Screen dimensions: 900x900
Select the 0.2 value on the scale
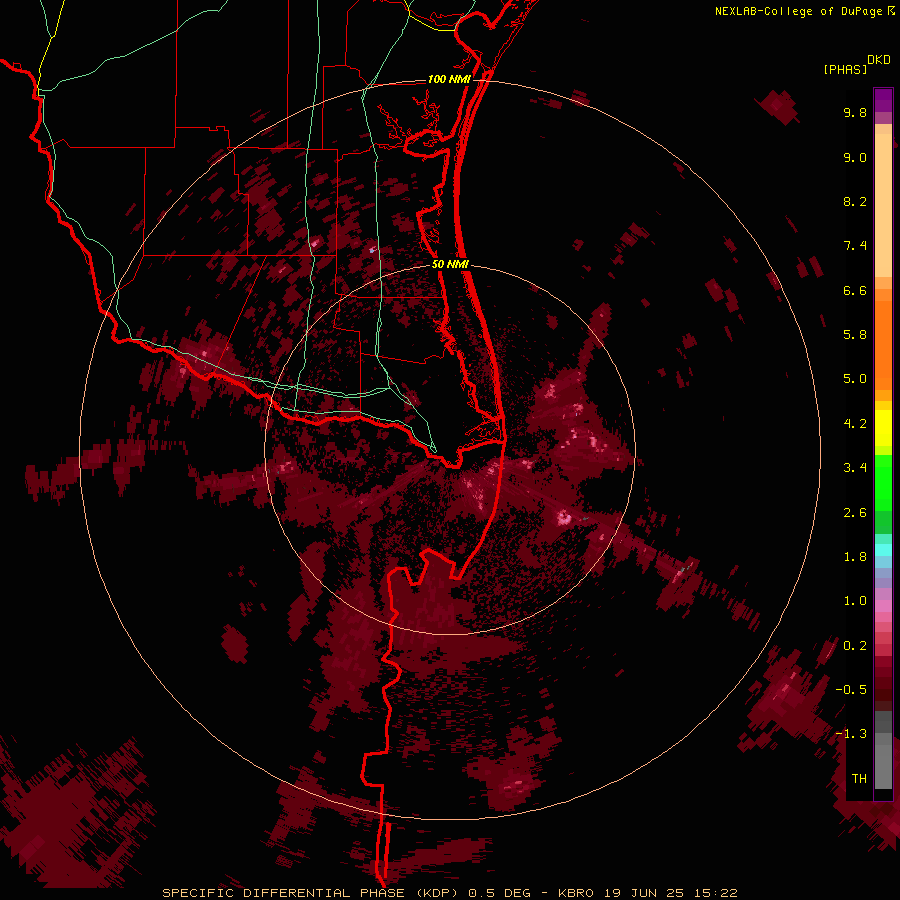click(x=855, y=646)
